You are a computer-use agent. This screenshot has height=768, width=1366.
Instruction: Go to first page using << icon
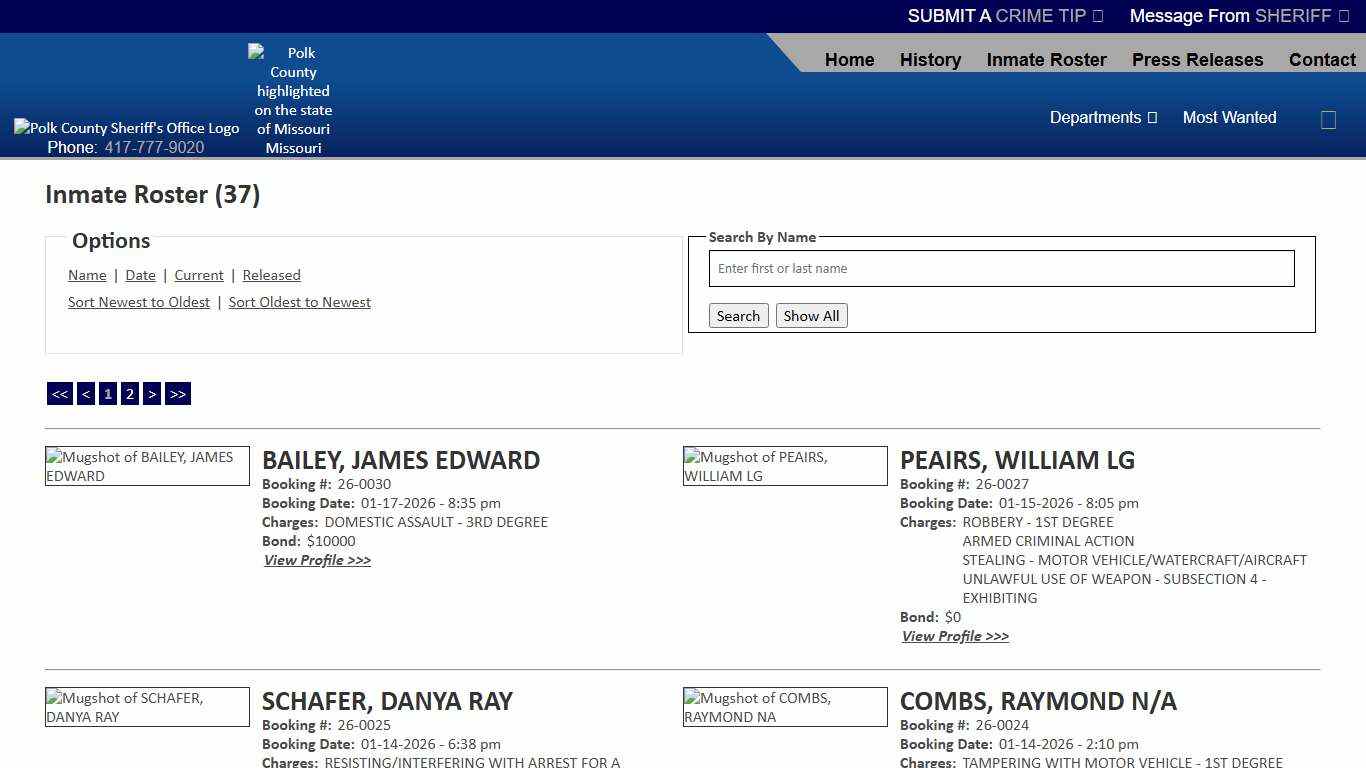coord(59,393)
